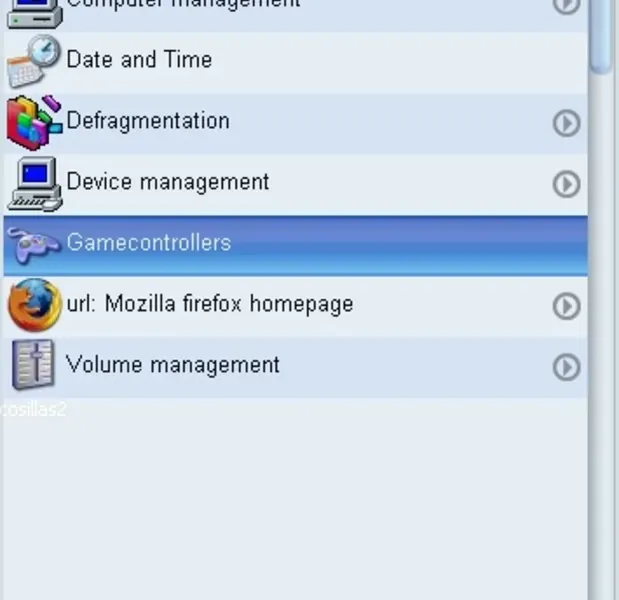
Task: Click the Volume management cabinet icon
Action: (x=34, y=365)
